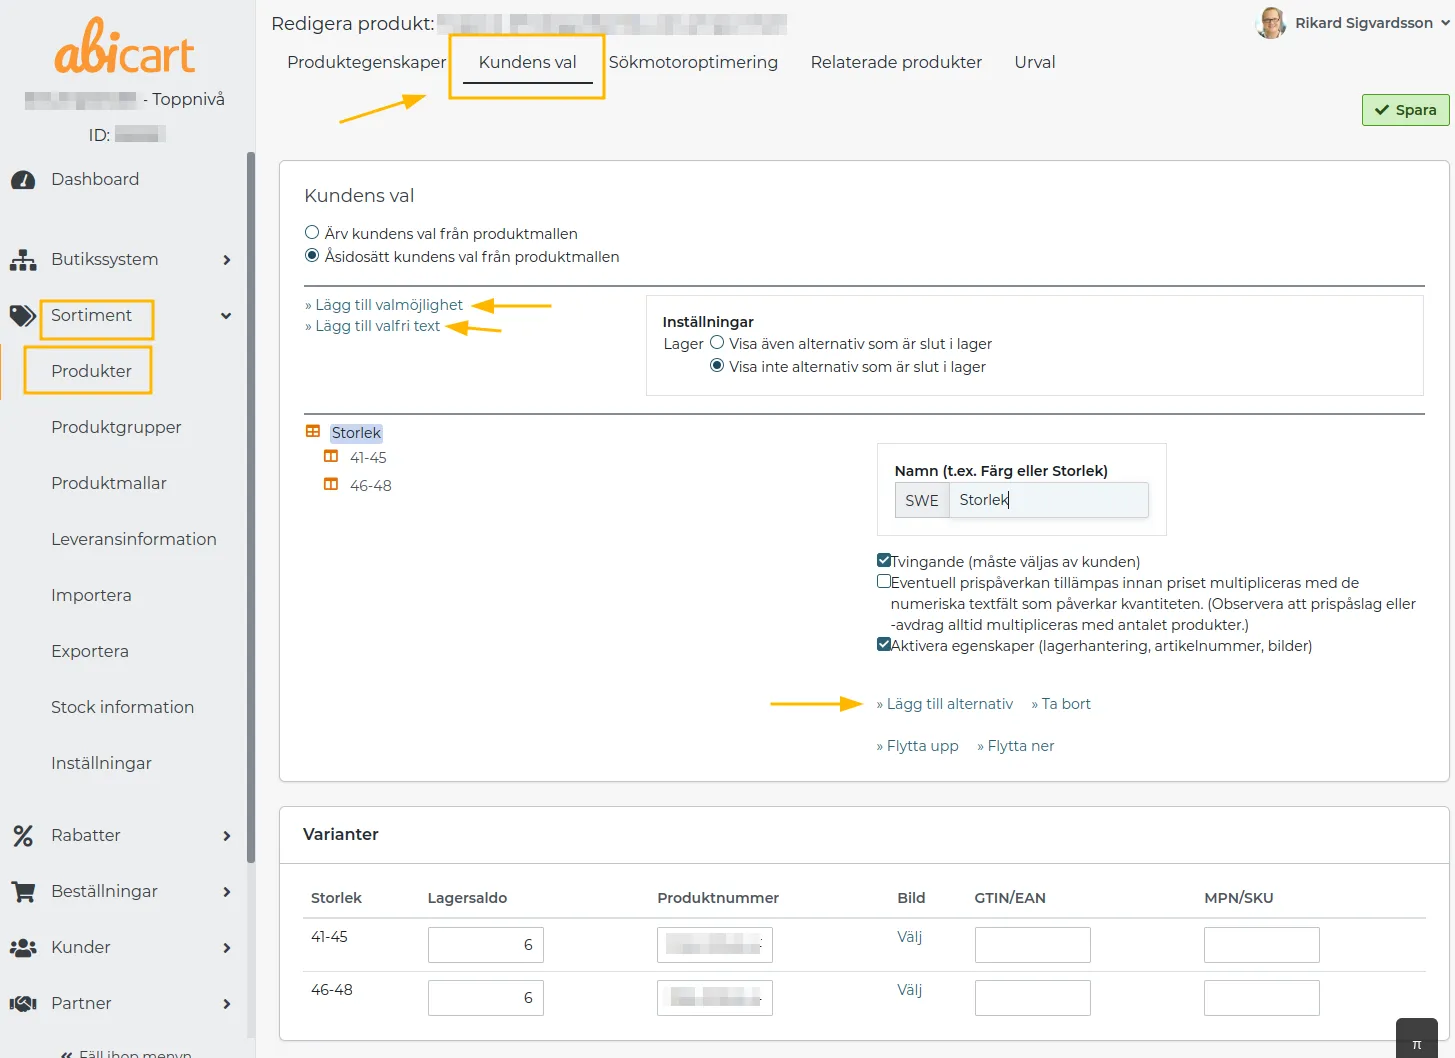The width and height of the screenshot is (1455, 1058).
Task: Click the Partner handshake icon
Action: 23,1004
